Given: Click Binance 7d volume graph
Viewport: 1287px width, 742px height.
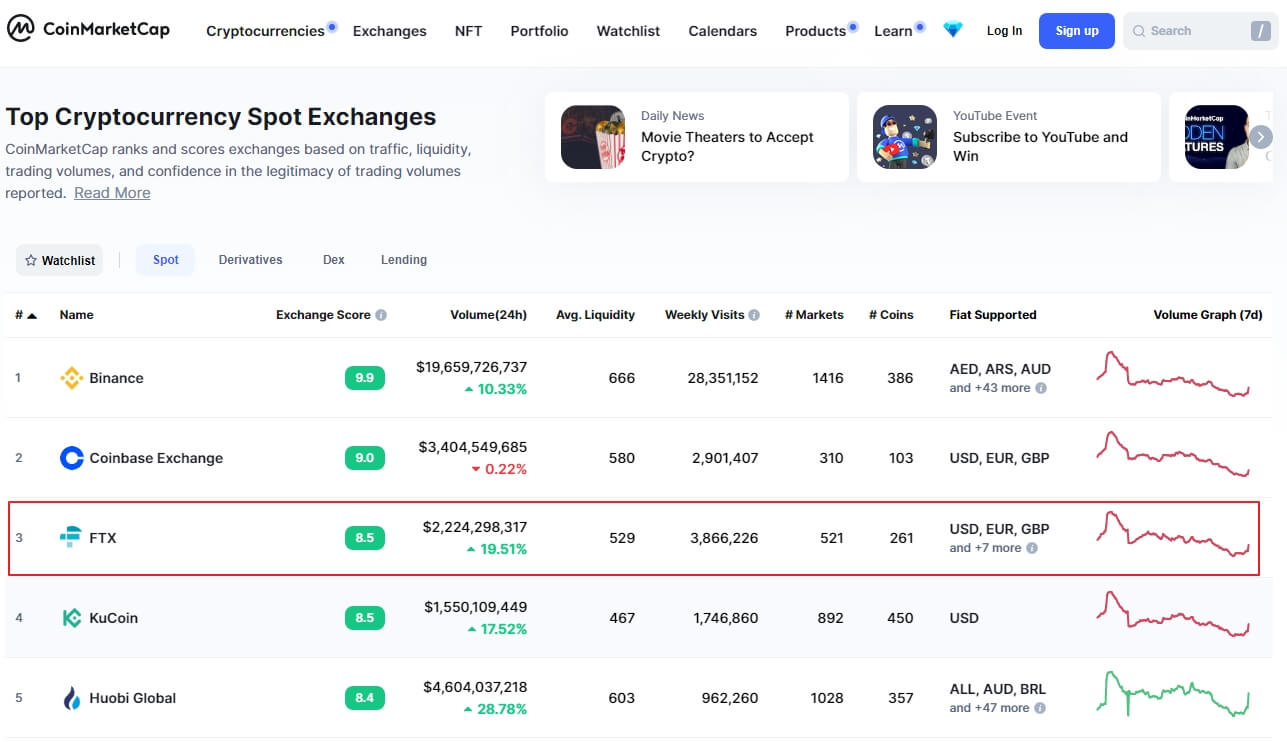Looking at the screenshot, I should tap(1173, 374).
